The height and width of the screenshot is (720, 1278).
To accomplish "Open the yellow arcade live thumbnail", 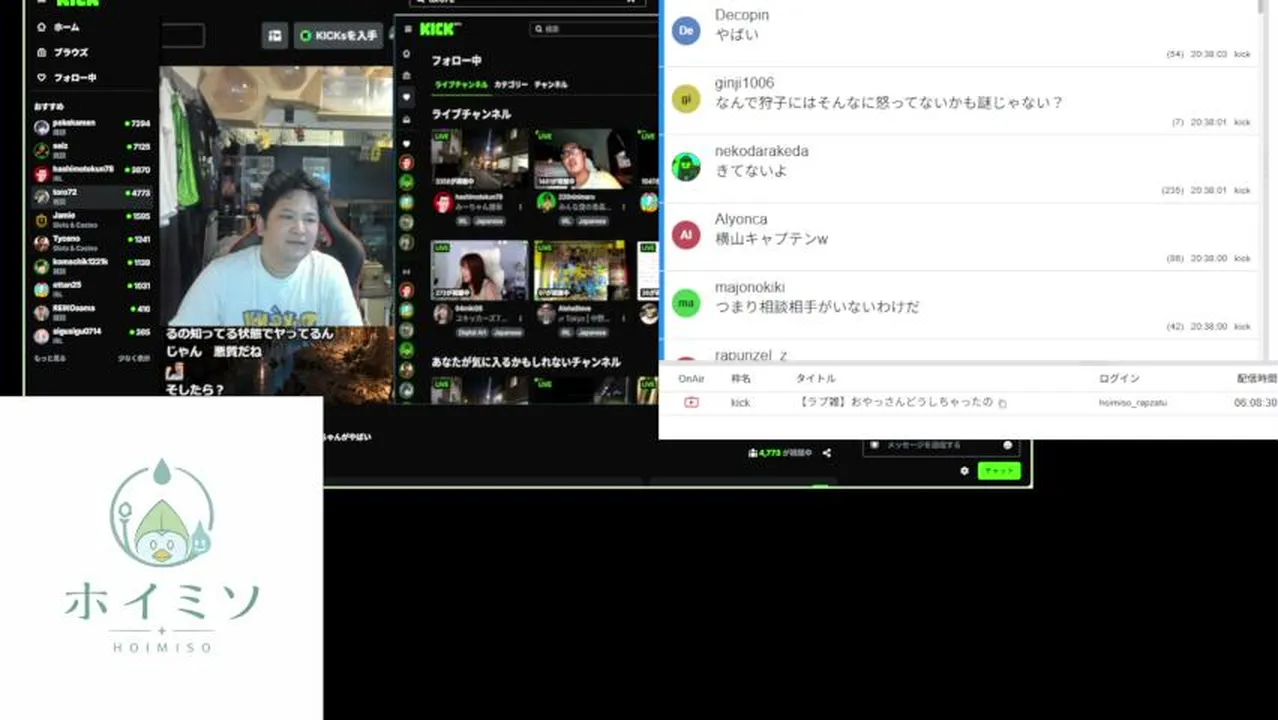I will pos(582,270).
